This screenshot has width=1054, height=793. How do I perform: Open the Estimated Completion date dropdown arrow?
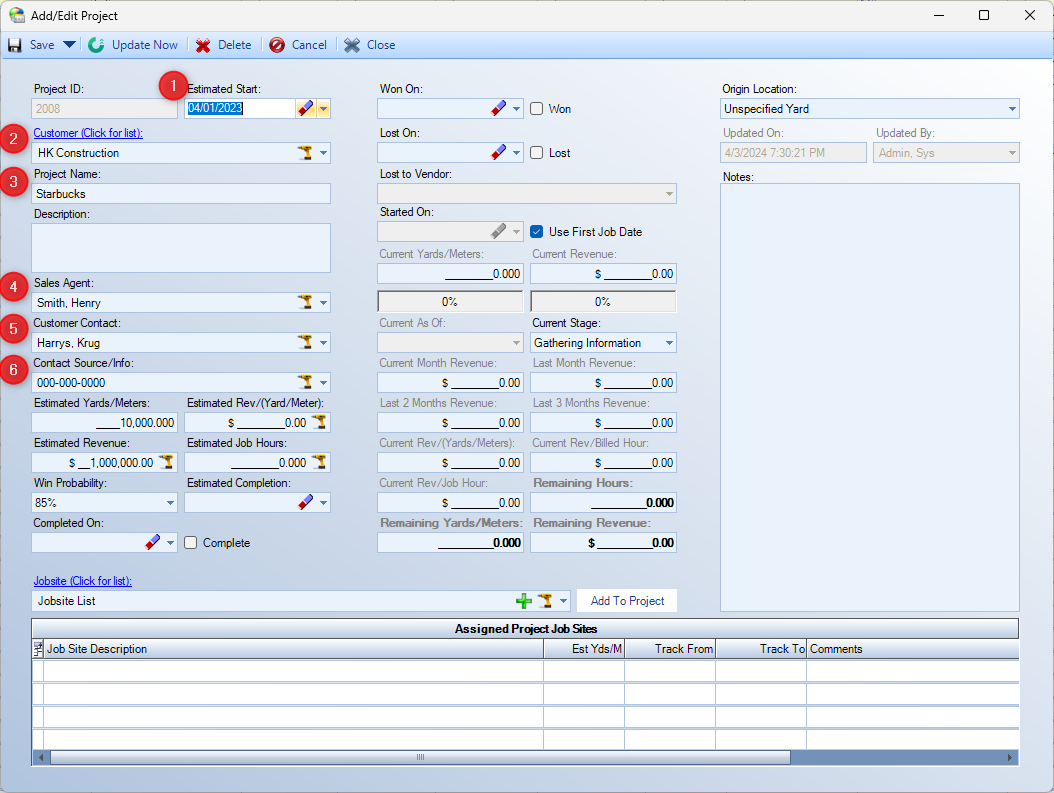323,503
